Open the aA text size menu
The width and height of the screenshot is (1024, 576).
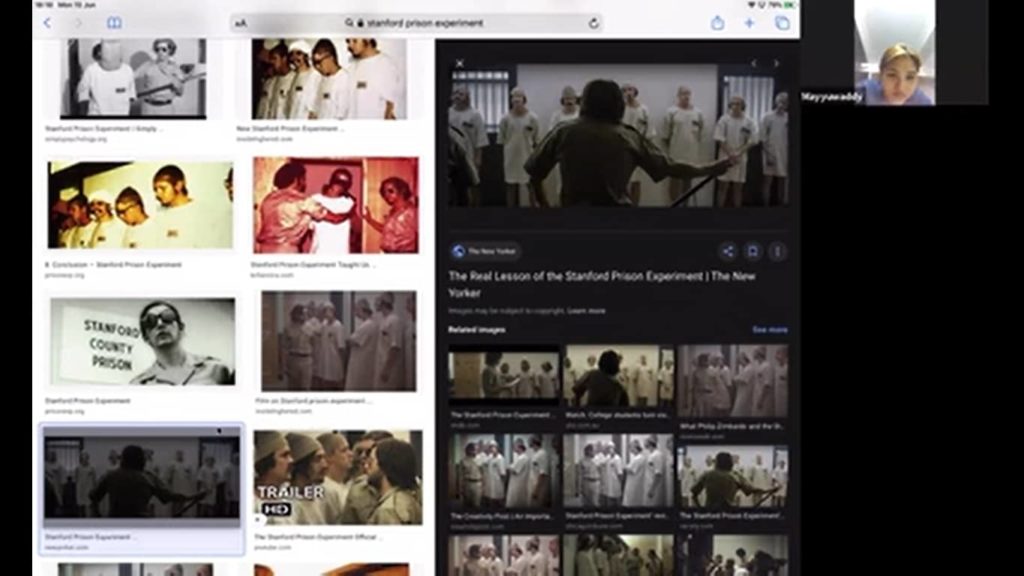(x=241, y=24)
